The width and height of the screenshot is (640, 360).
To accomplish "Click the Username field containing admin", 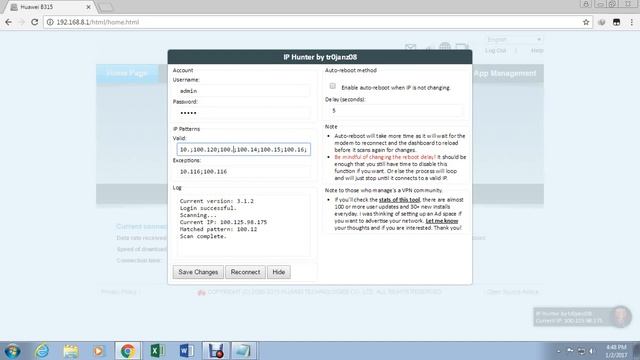I will pyautogui.click(x=244, y=91).
